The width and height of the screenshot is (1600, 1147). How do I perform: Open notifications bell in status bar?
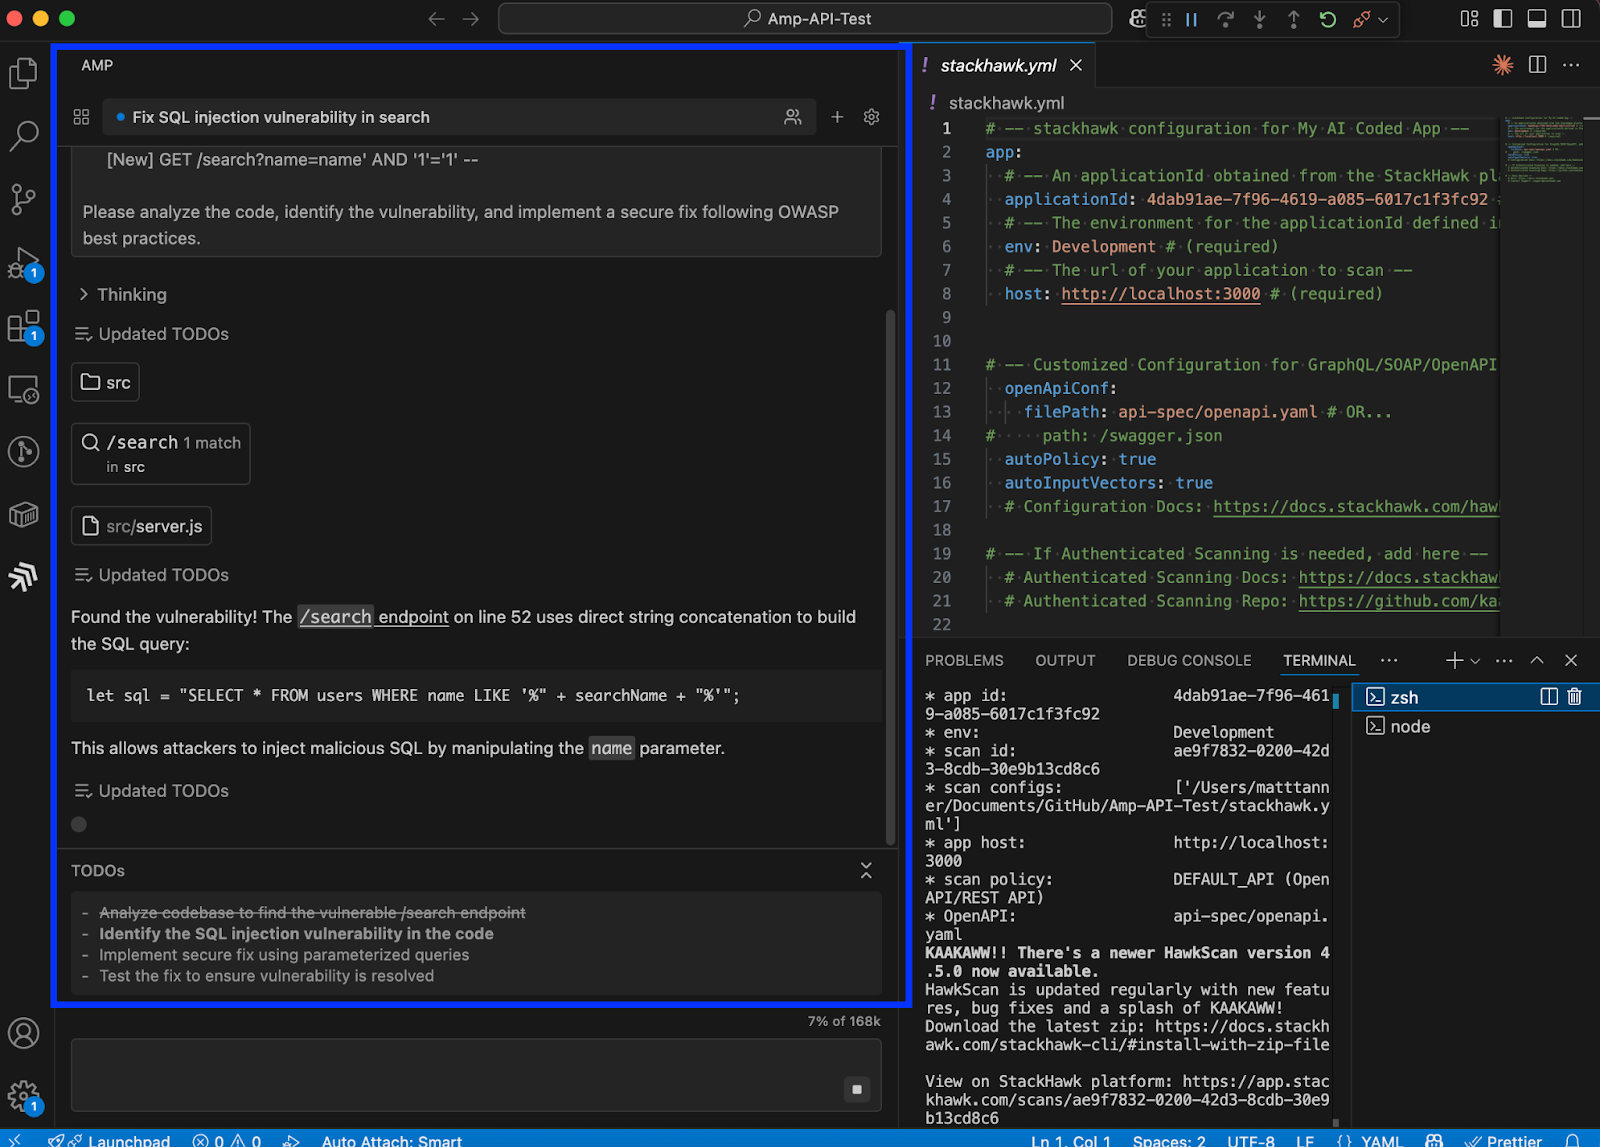(x=1572, y=1141)
